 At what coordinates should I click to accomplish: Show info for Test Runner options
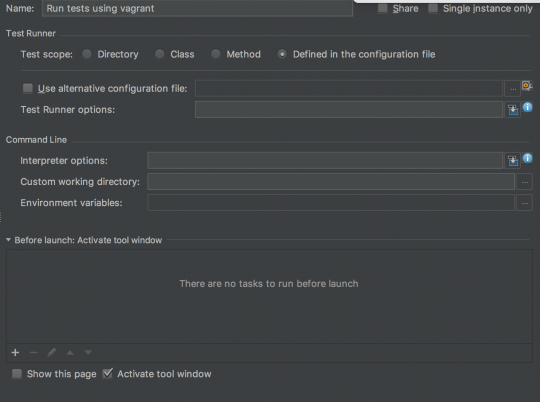click(527, 107)
